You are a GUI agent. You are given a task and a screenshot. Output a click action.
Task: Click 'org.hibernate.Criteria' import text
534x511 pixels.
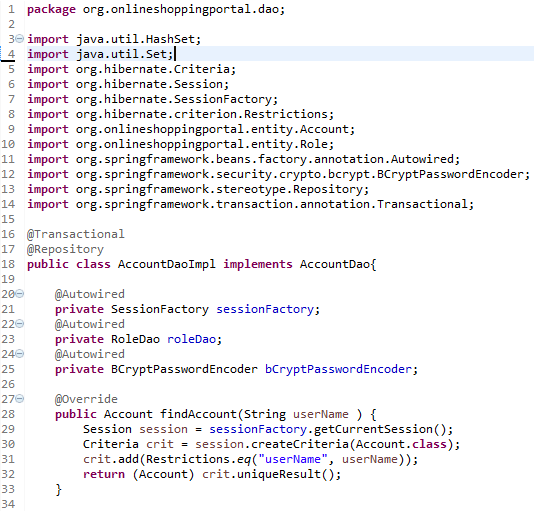click(153, 69)
